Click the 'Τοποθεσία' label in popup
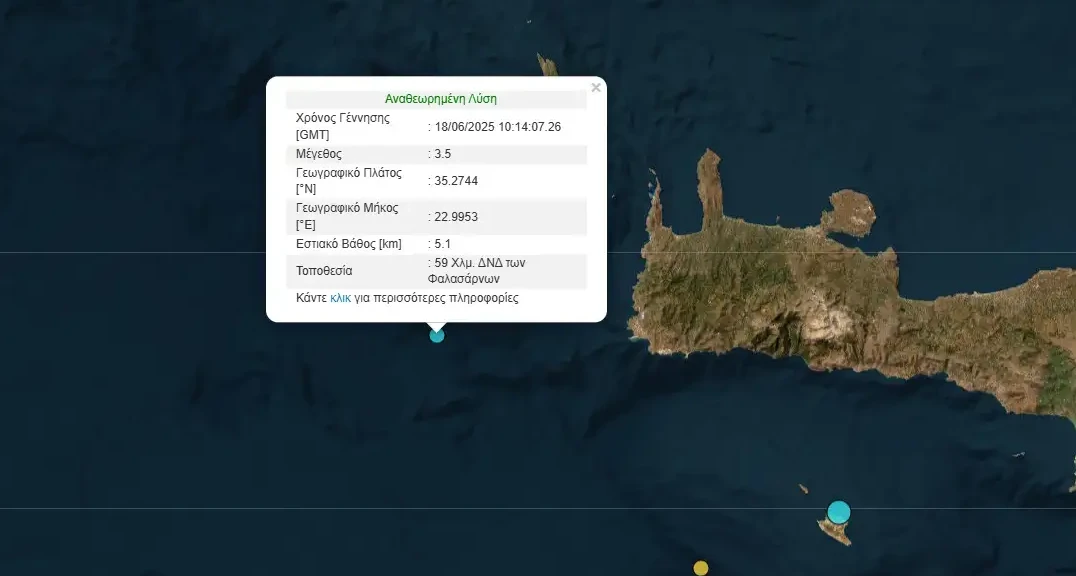 click(x=324, y=271)
